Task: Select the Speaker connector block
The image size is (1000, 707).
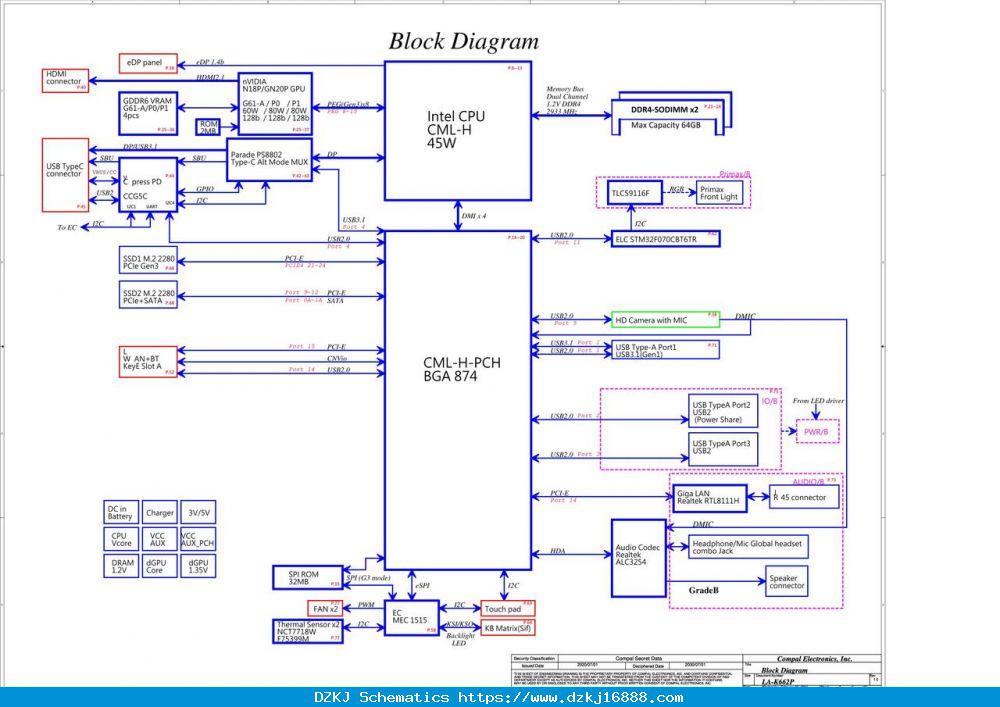Action: click(x=786, y=581)
